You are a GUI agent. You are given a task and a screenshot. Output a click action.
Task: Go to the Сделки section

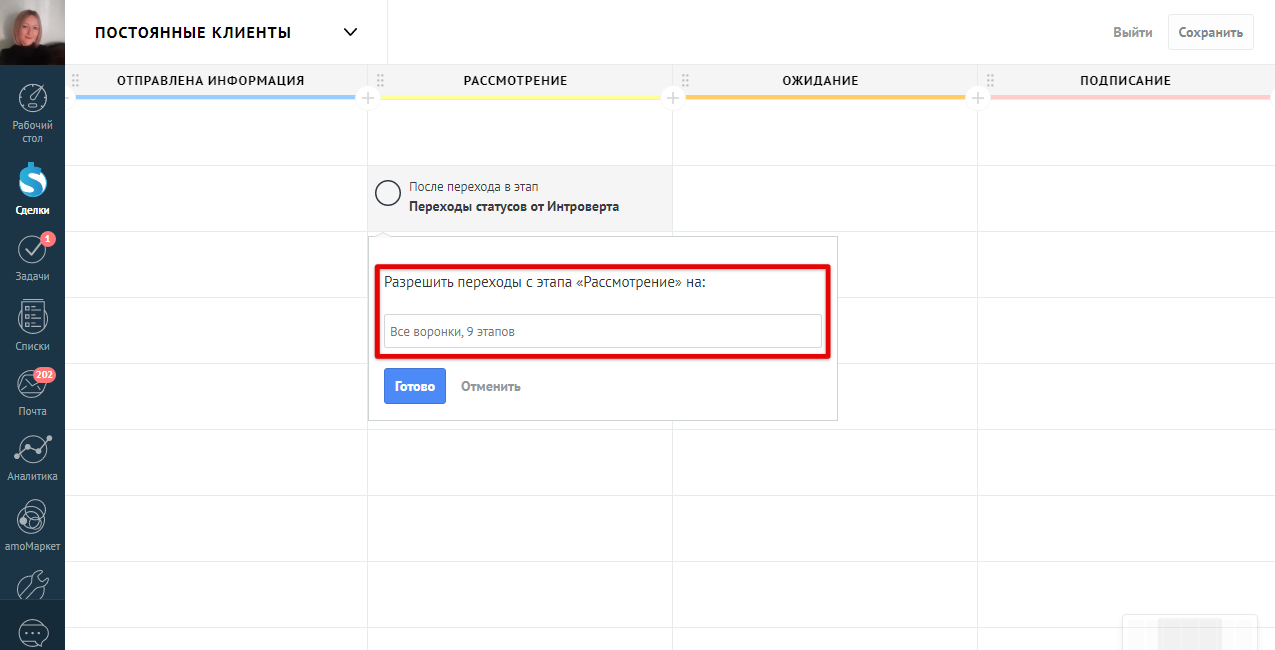point(32,189)
